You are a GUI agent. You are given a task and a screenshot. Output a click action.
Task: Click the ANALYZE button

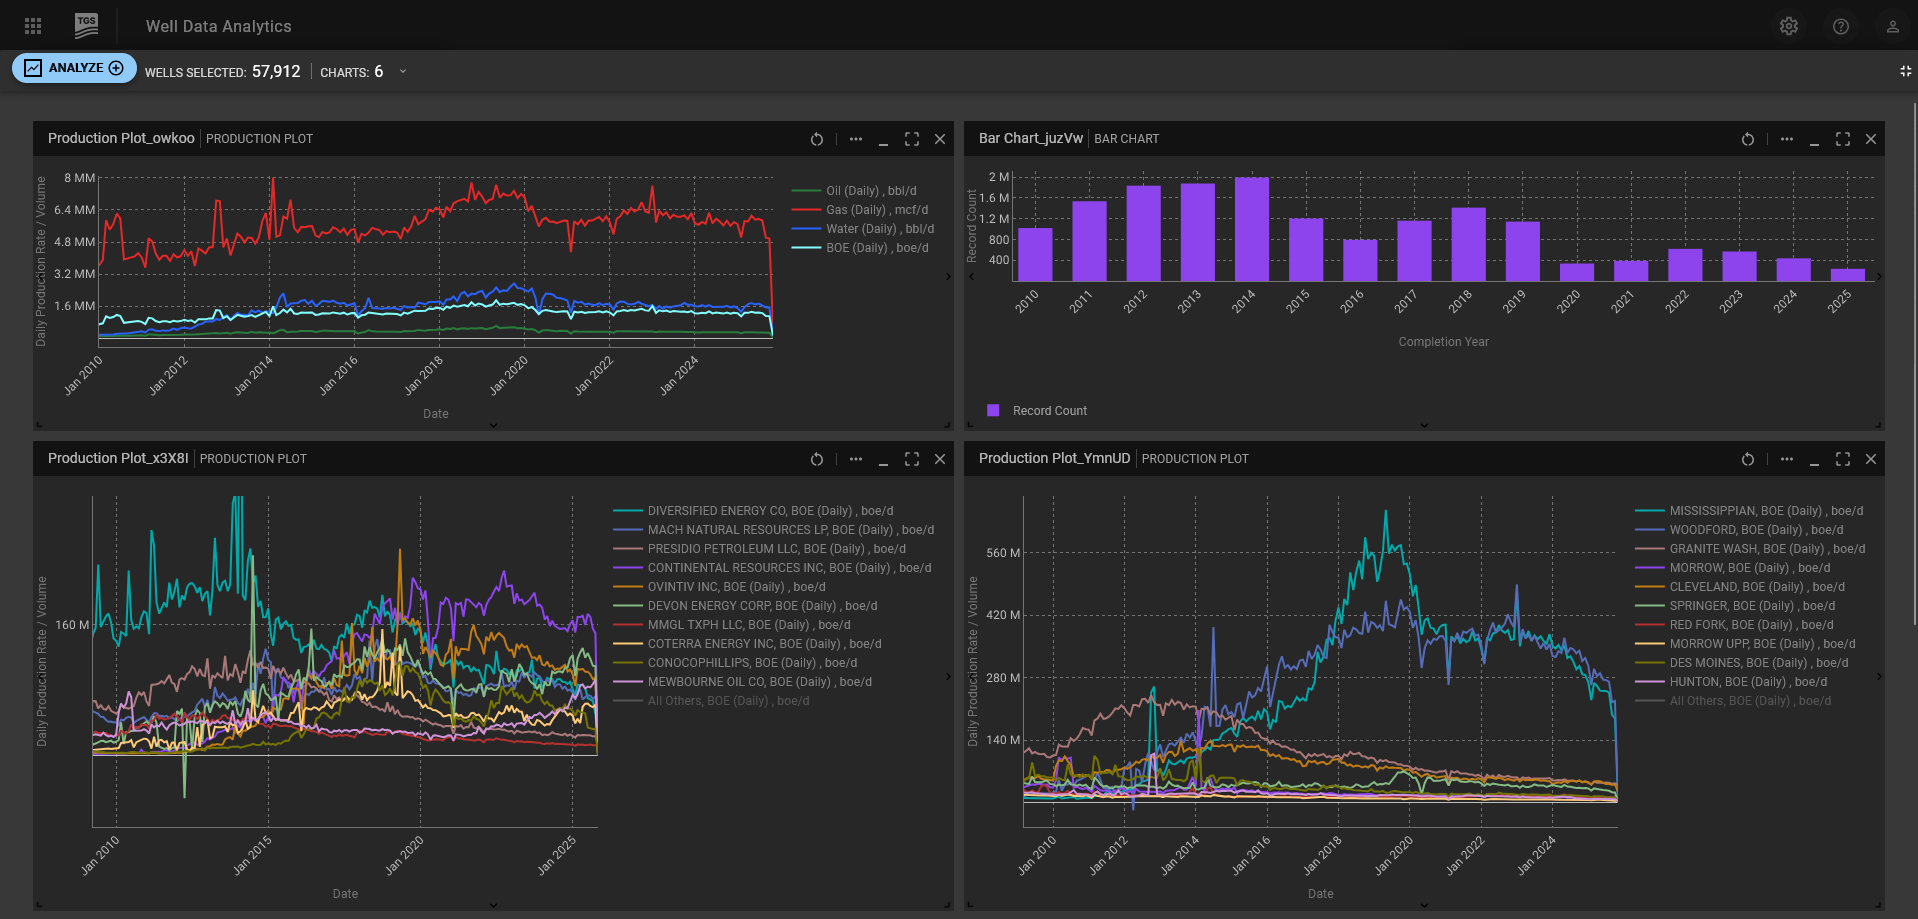point(74,68)
